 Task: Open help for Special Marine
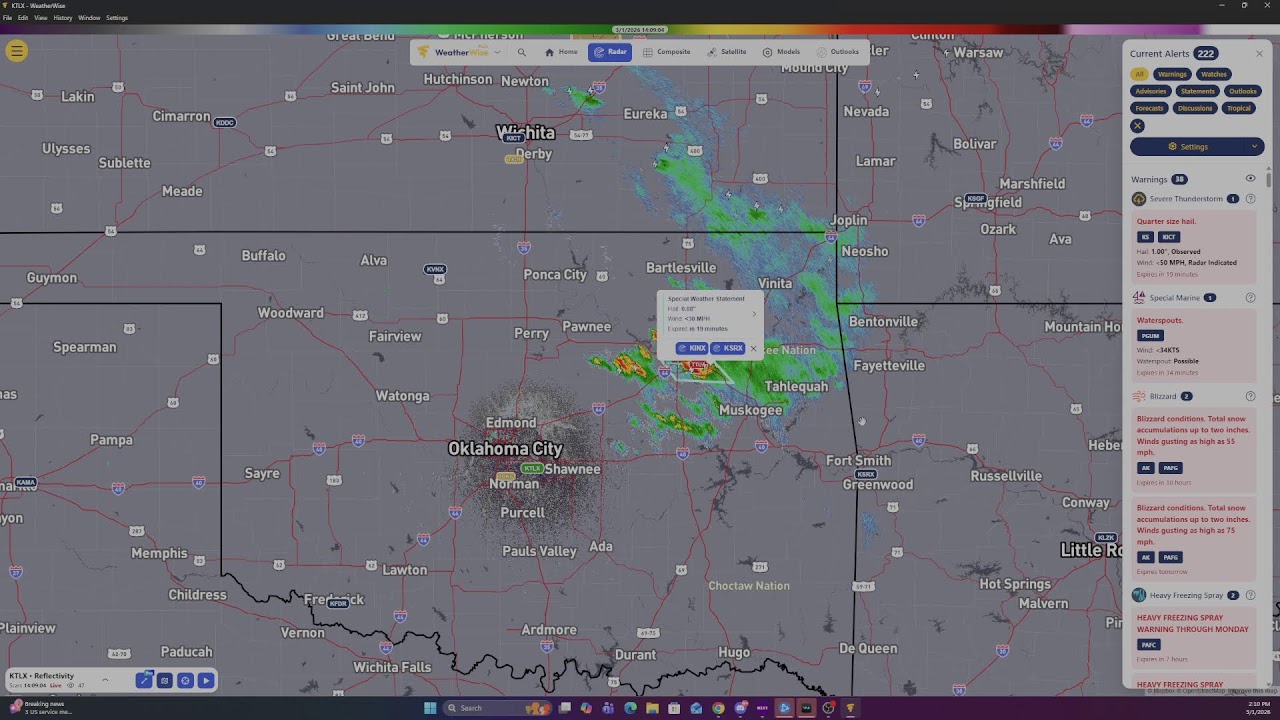1250,298
